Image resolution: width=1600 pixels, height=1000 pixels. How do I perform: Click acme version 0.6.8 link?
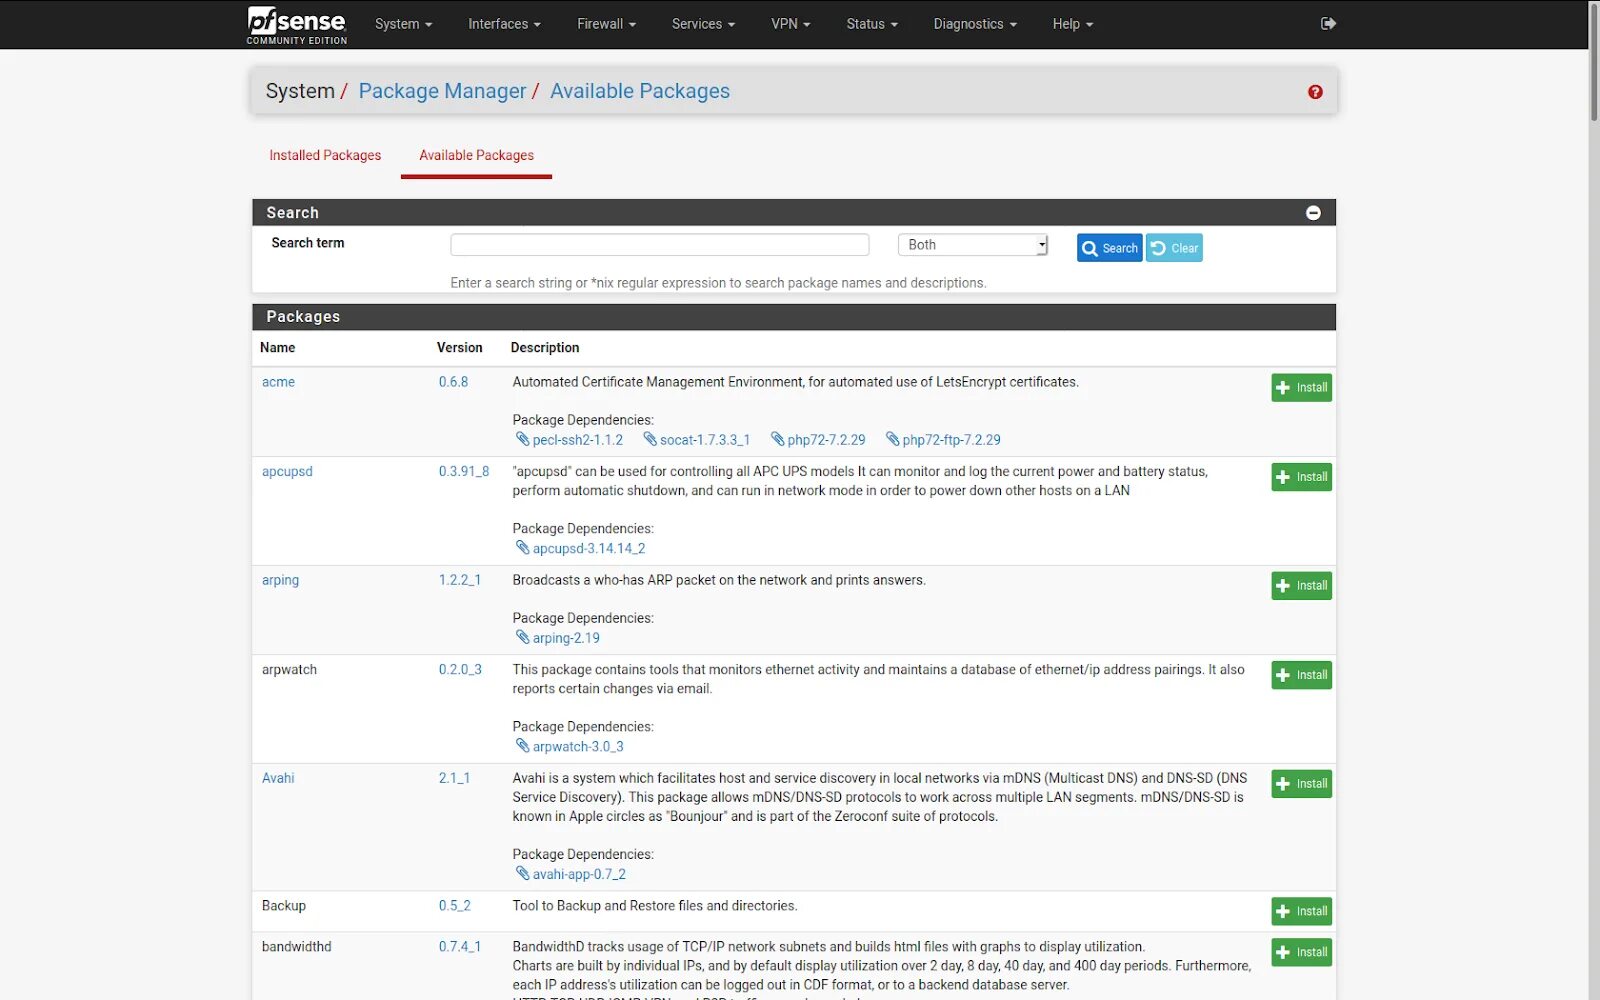(x=453, y=382)
